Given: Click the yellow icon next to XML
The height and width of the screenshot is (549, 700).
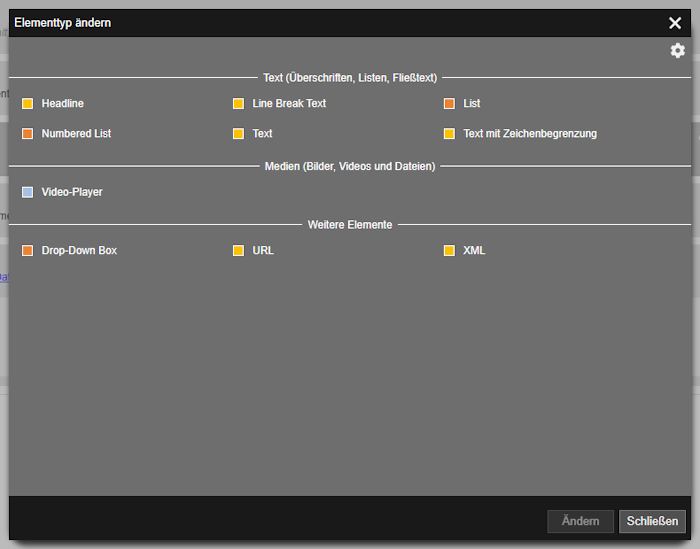Looking at the screenshot, I should (x=449, y=250).
